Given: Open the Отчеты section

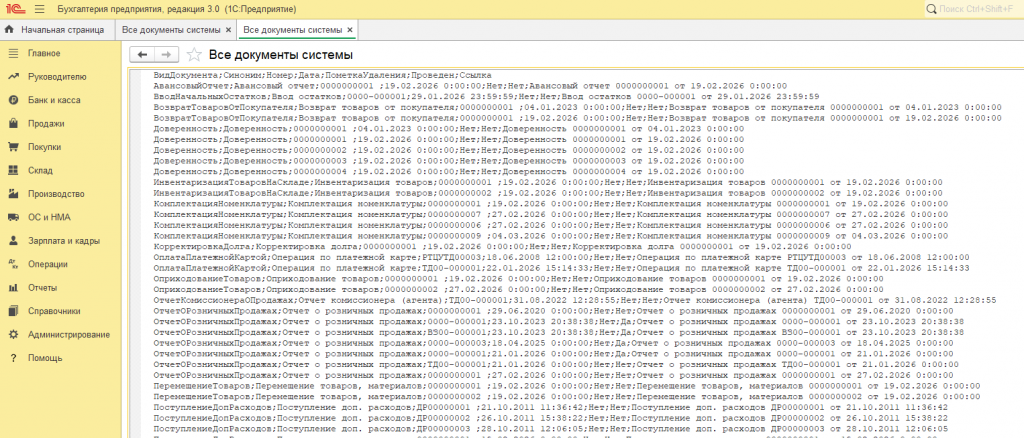Looking at the screenshot, I should [x=42, y=288].
